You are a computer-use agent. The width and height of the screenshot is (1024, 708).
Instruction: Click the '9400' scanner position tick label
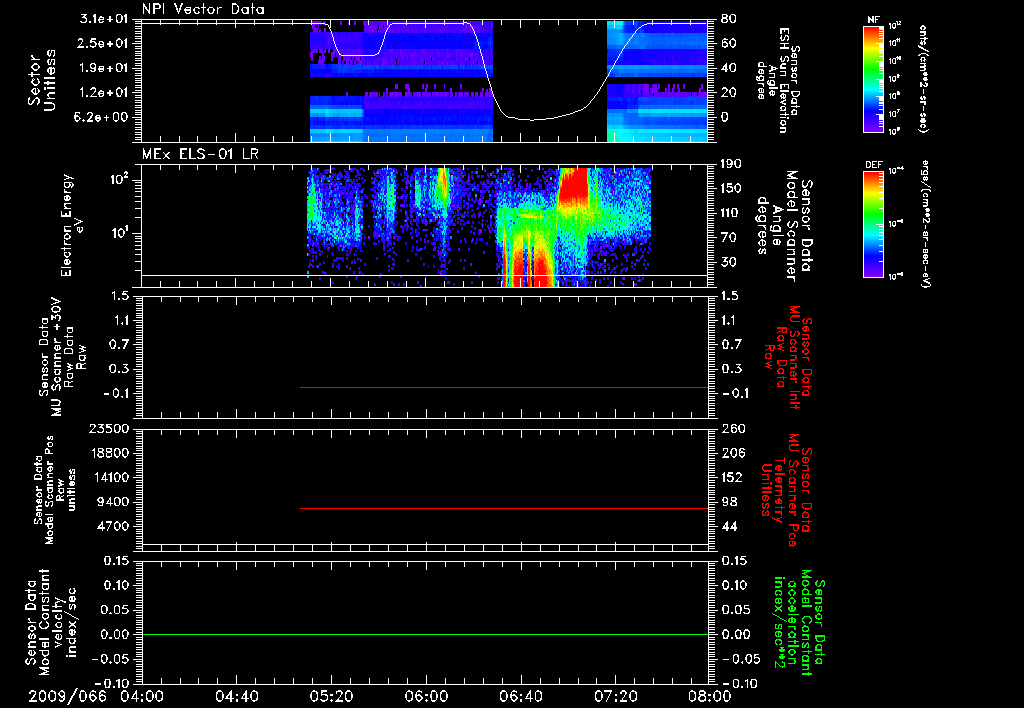click(112, 502)
